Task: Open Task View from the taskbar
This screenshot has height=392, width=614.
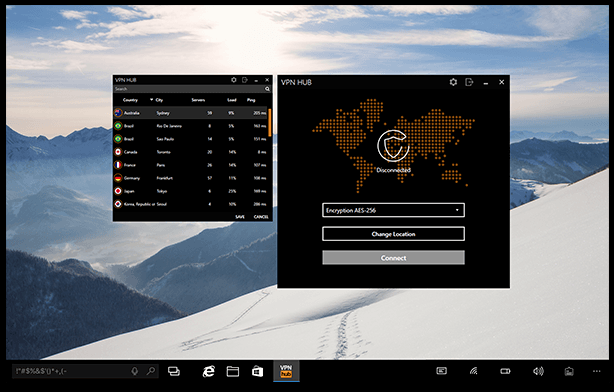Action: 174,371
